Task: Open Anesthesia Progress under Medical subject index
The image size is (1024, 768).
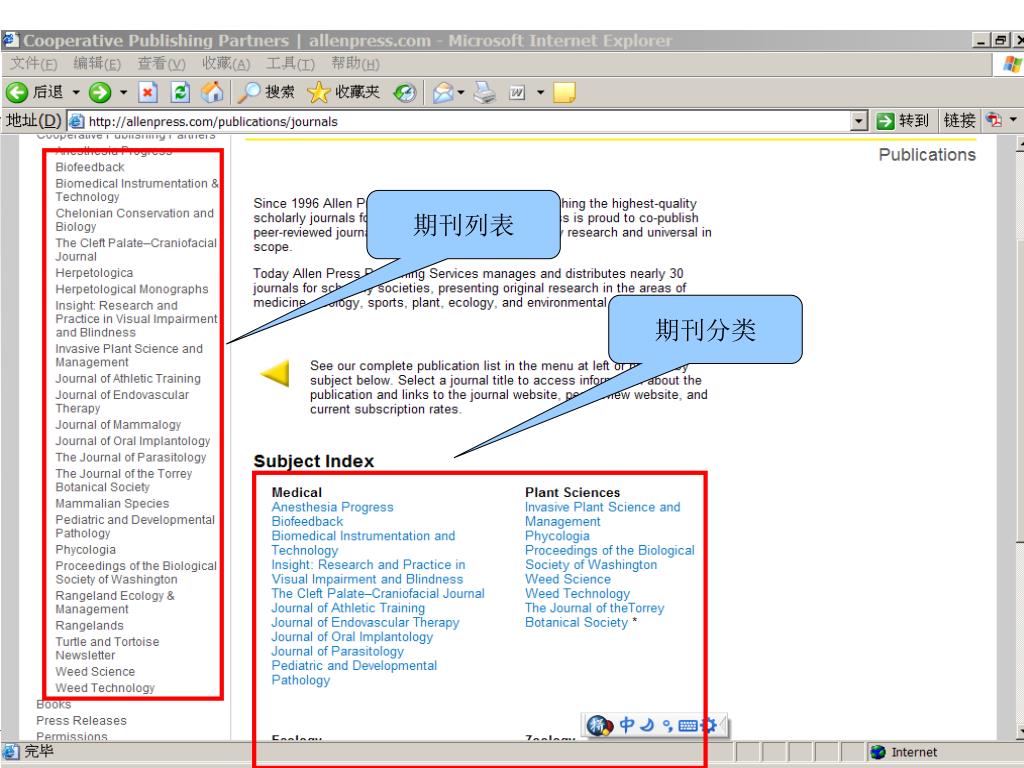Action: coord(332,507)
